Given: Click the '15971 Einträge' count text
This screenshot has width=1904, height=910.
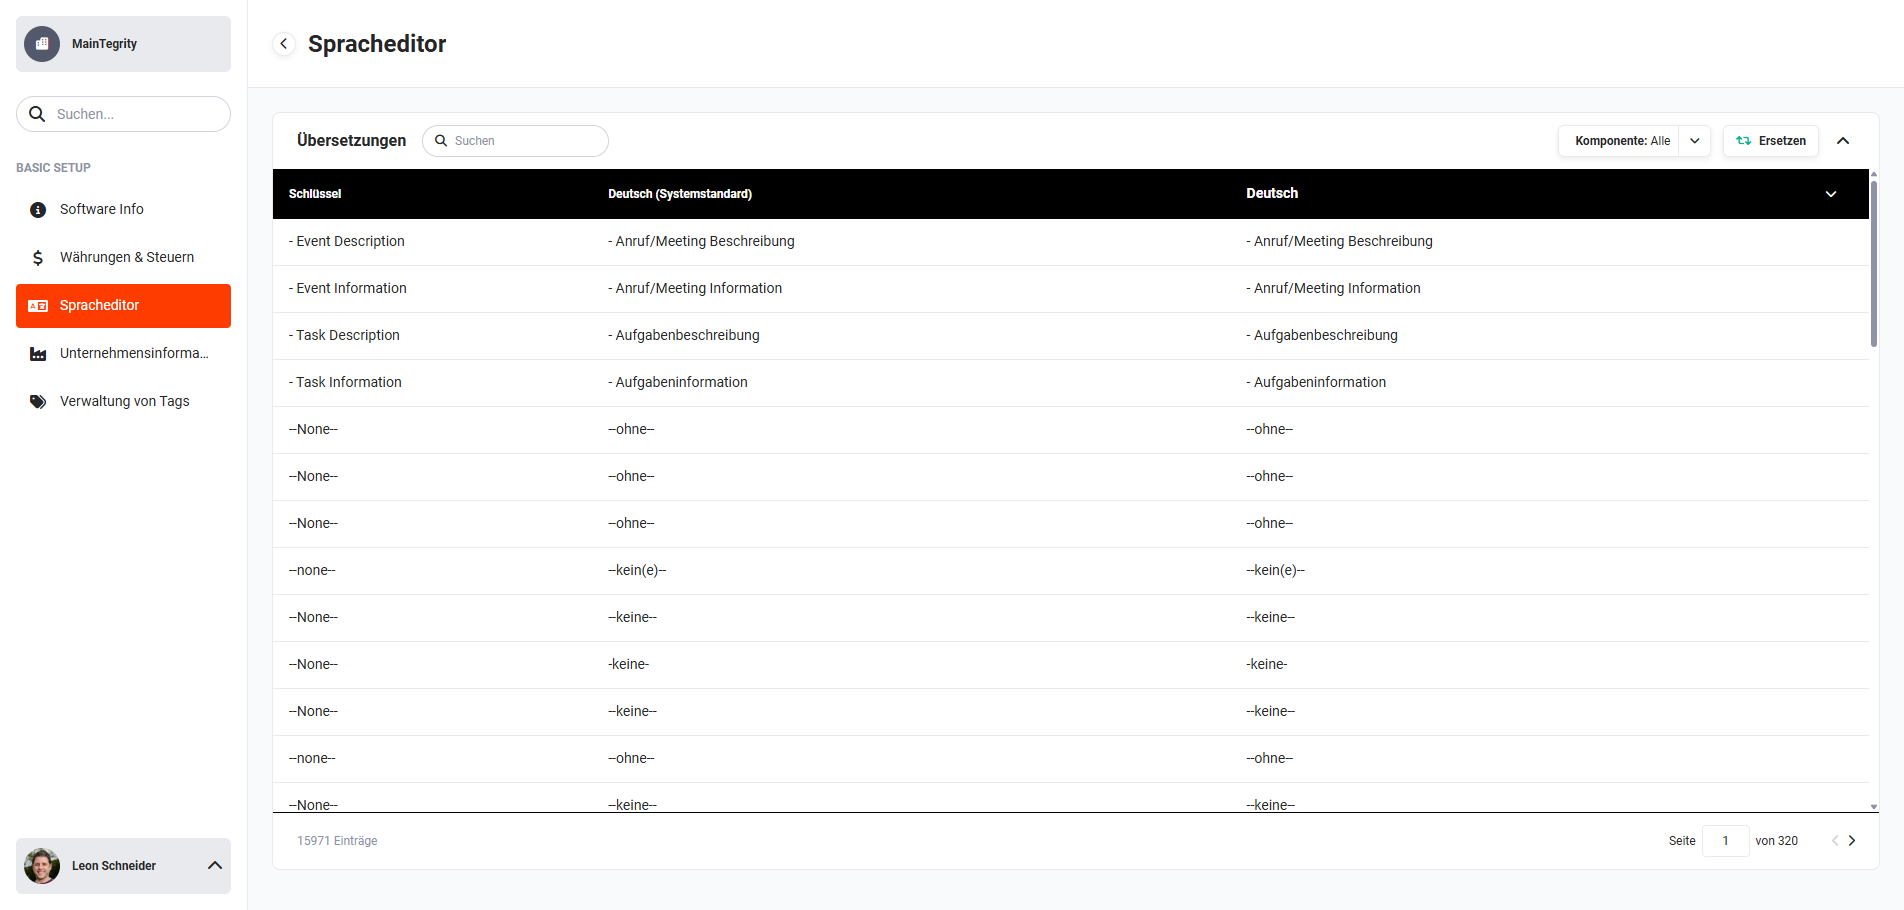Looking at the screenshot, I should [337, 841].
